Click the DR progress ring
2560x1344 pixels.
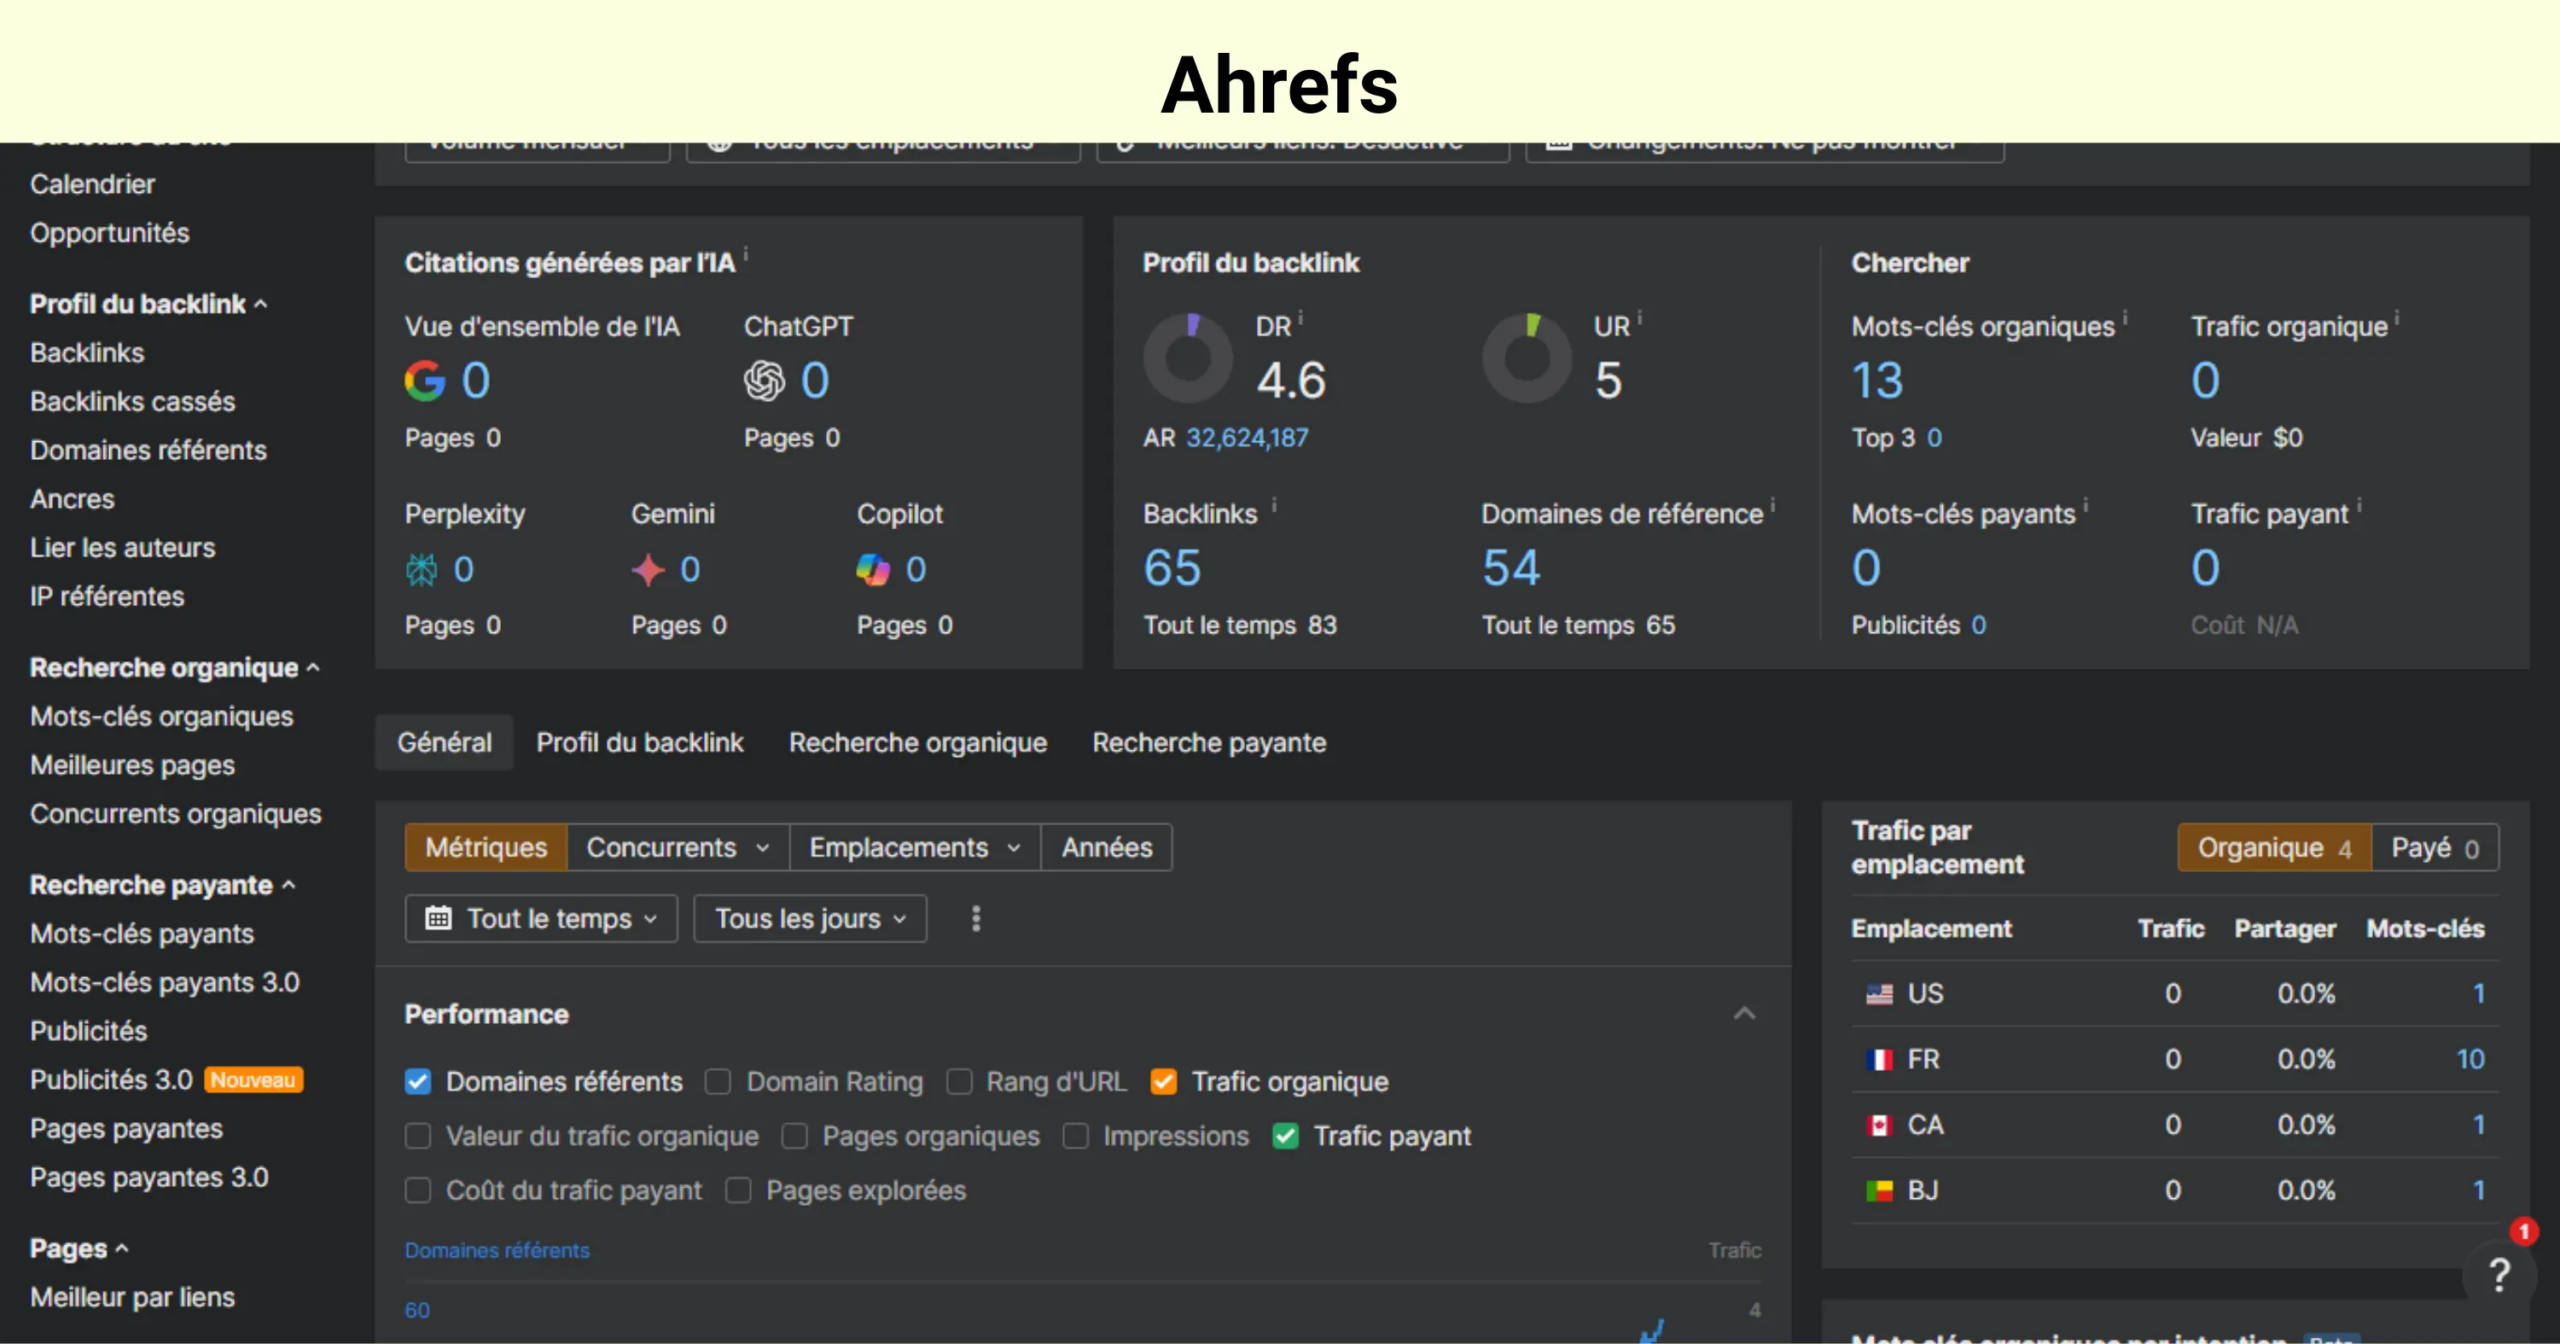coord(1187,357)
